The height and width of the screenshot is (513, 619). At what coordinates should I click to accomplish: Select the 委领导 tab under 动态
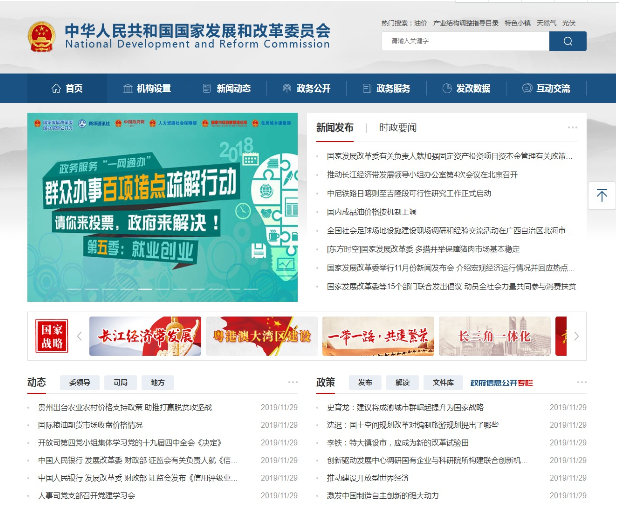click(80, 383)
